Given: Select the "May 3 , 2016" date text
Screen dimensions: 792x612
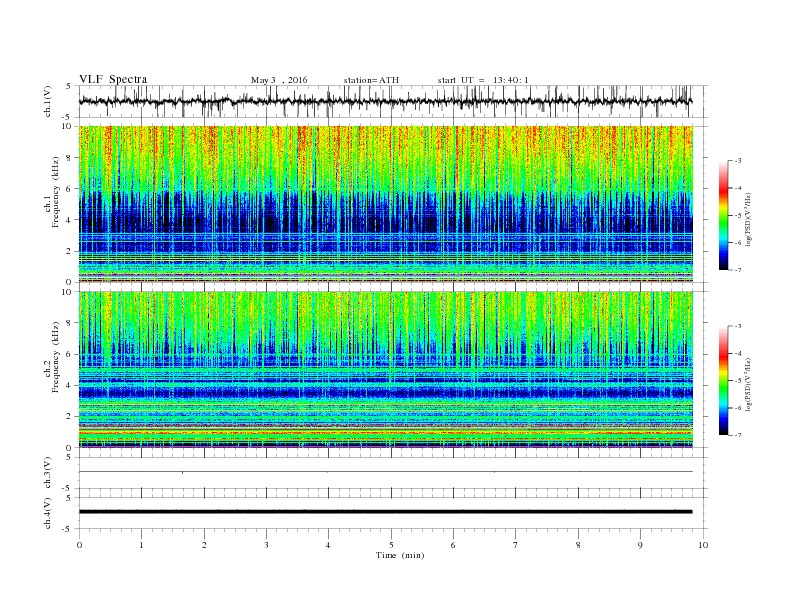Looking at the screenshot, I should 279,80.
